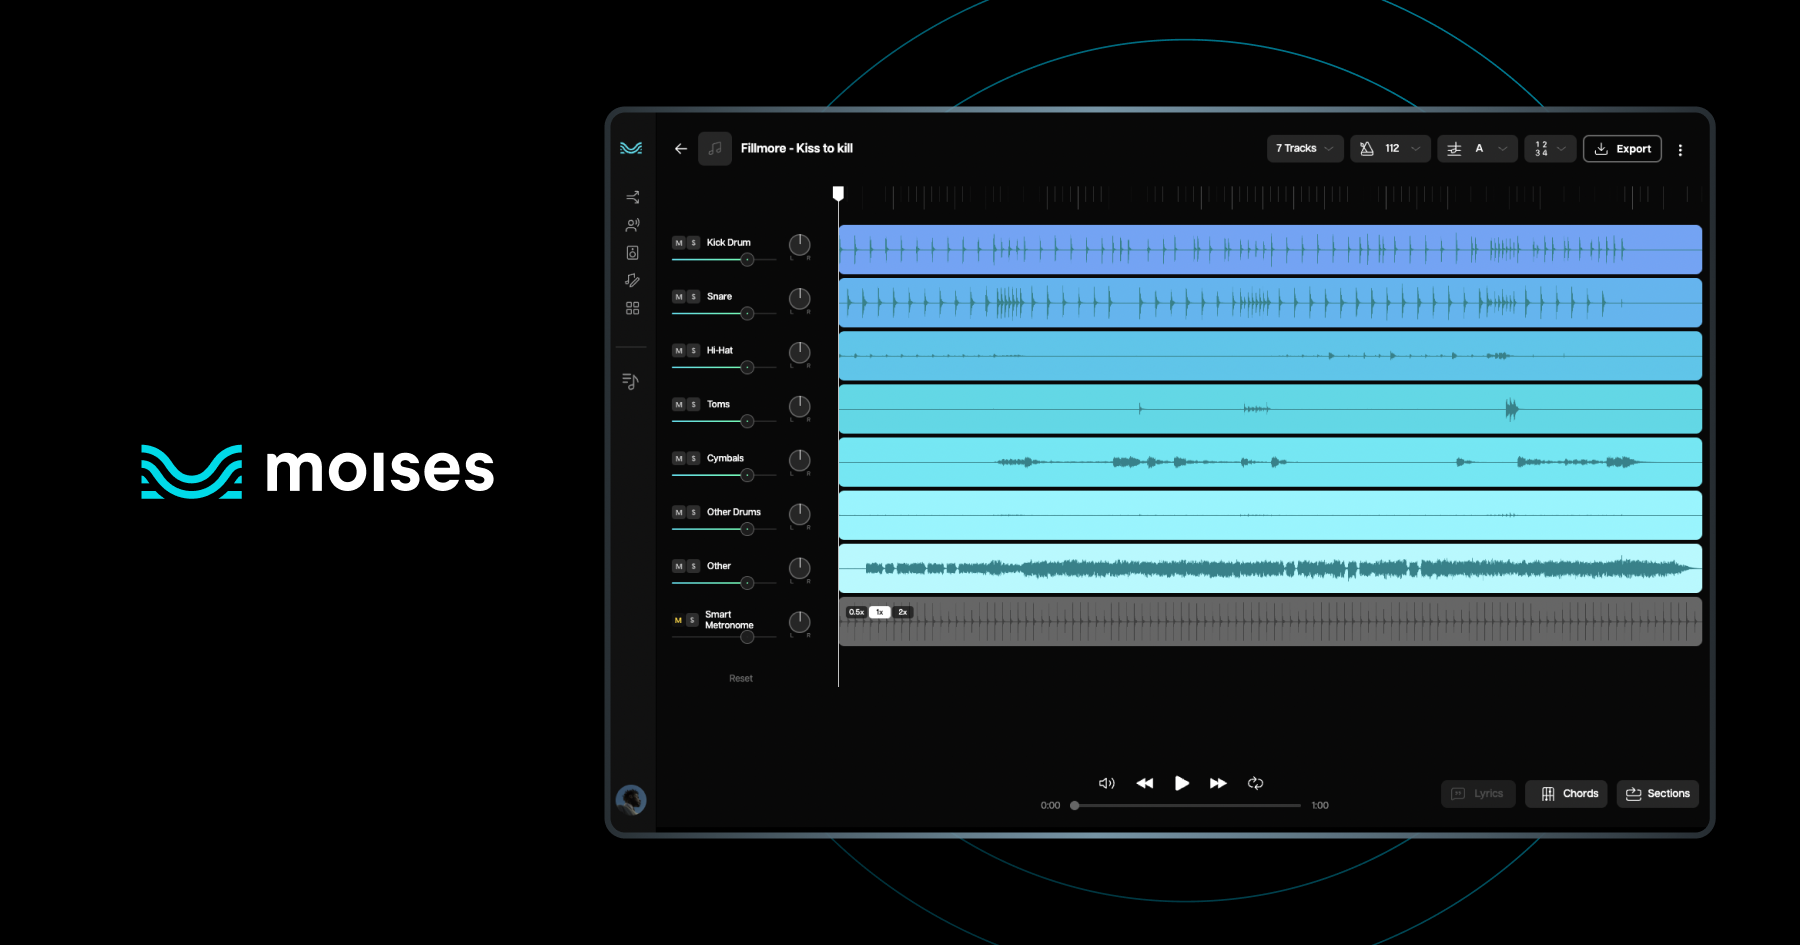1800x945 pixels.
Task: Open the apps grid icon in sidebar
Action: (x=632, y=308)
